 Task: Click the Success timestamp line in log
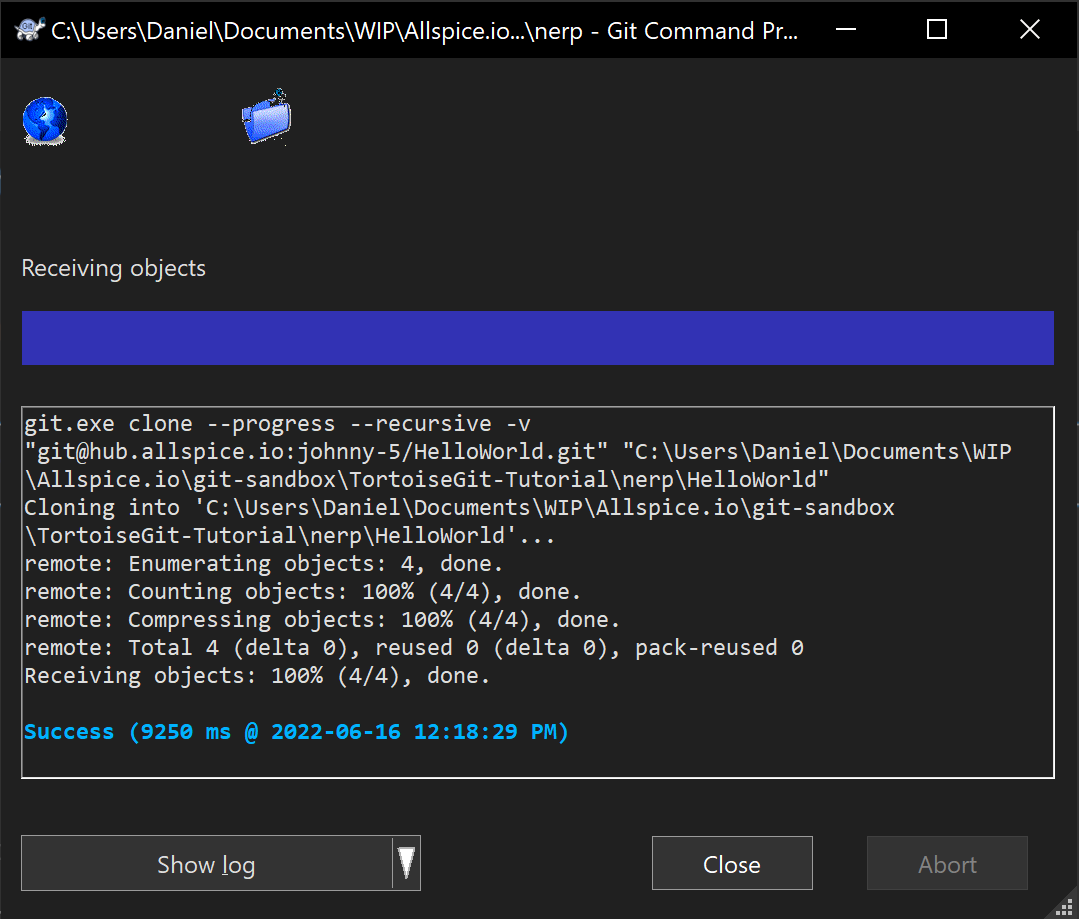pyautogui.click(x=297, y=732)
